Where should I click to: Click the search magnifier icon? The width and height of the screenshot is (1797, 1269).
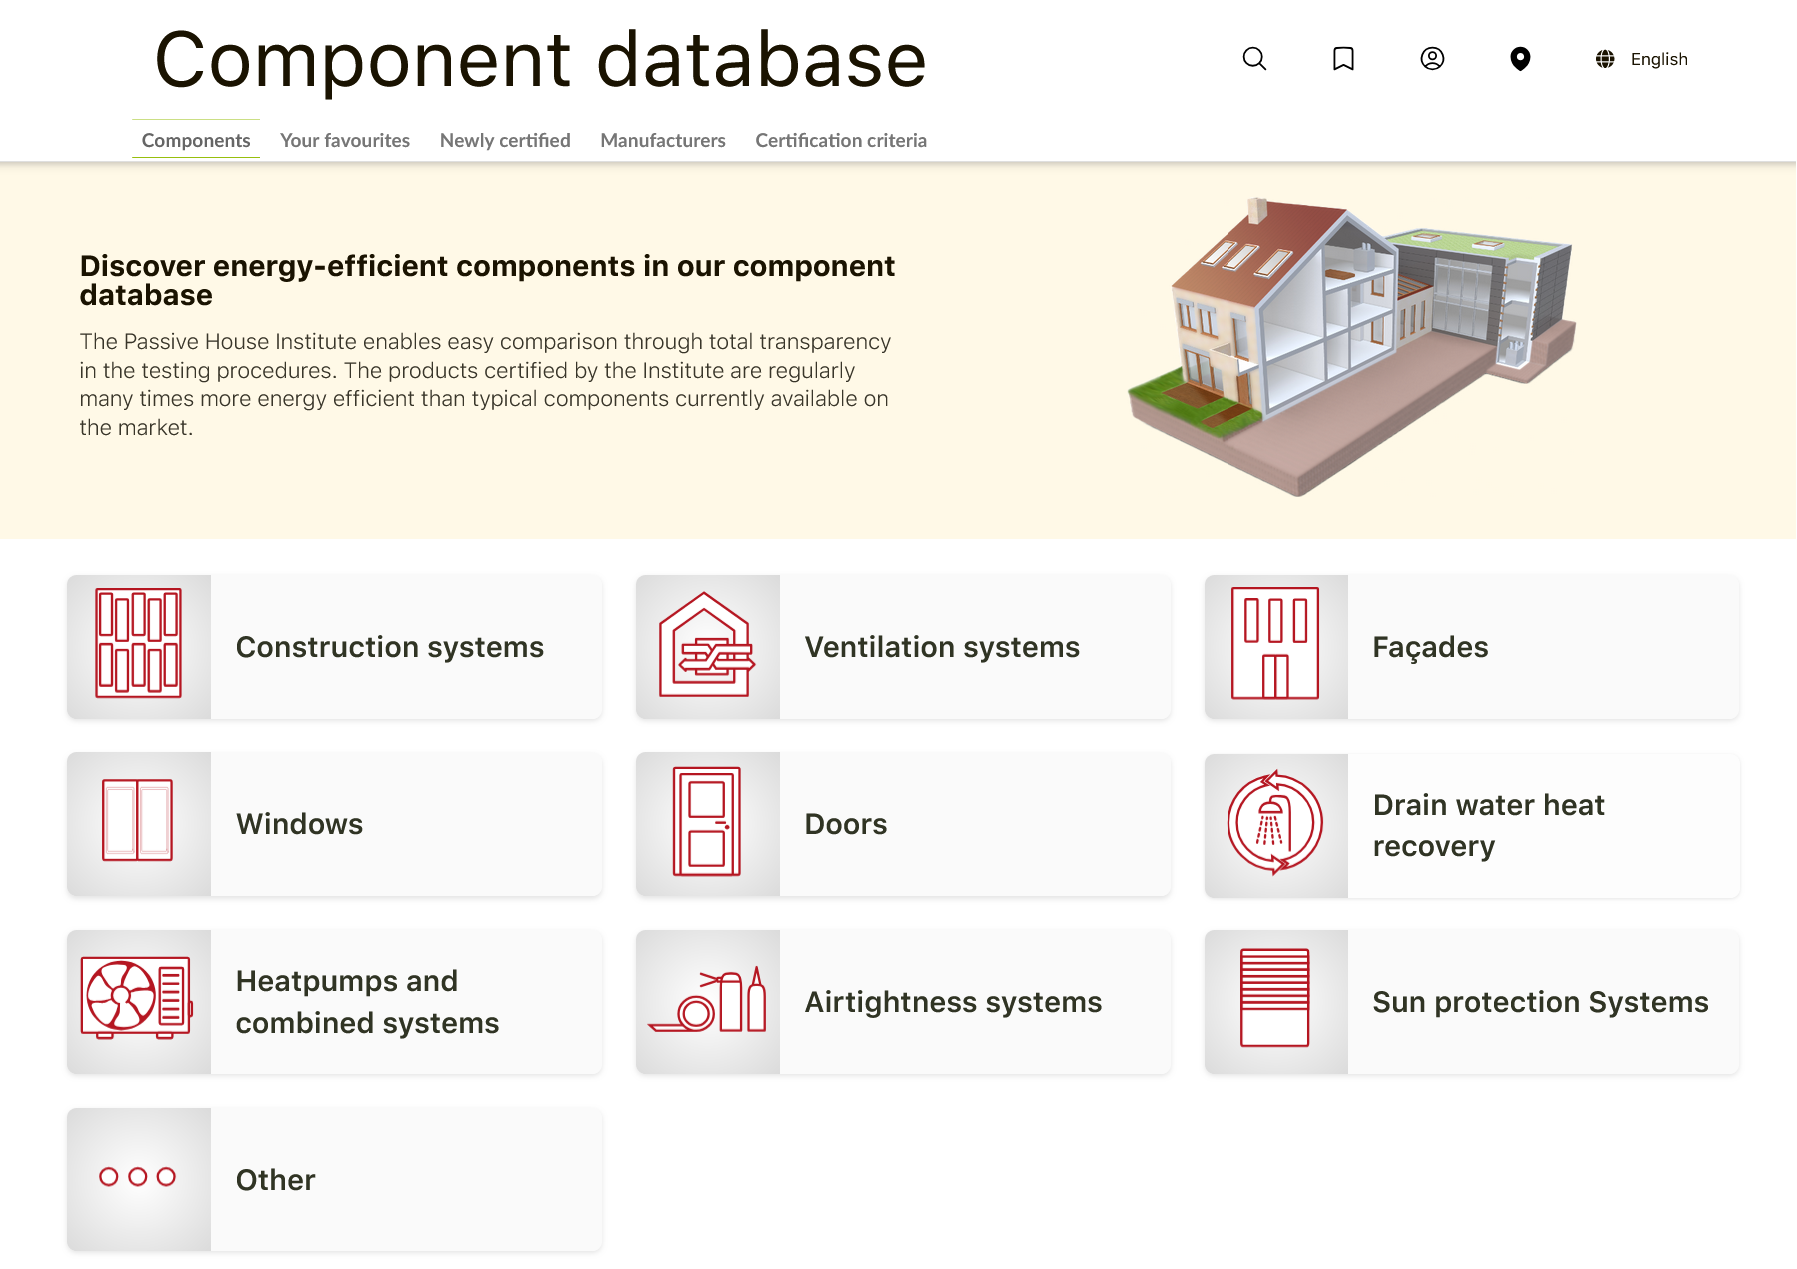[1254, 59]
